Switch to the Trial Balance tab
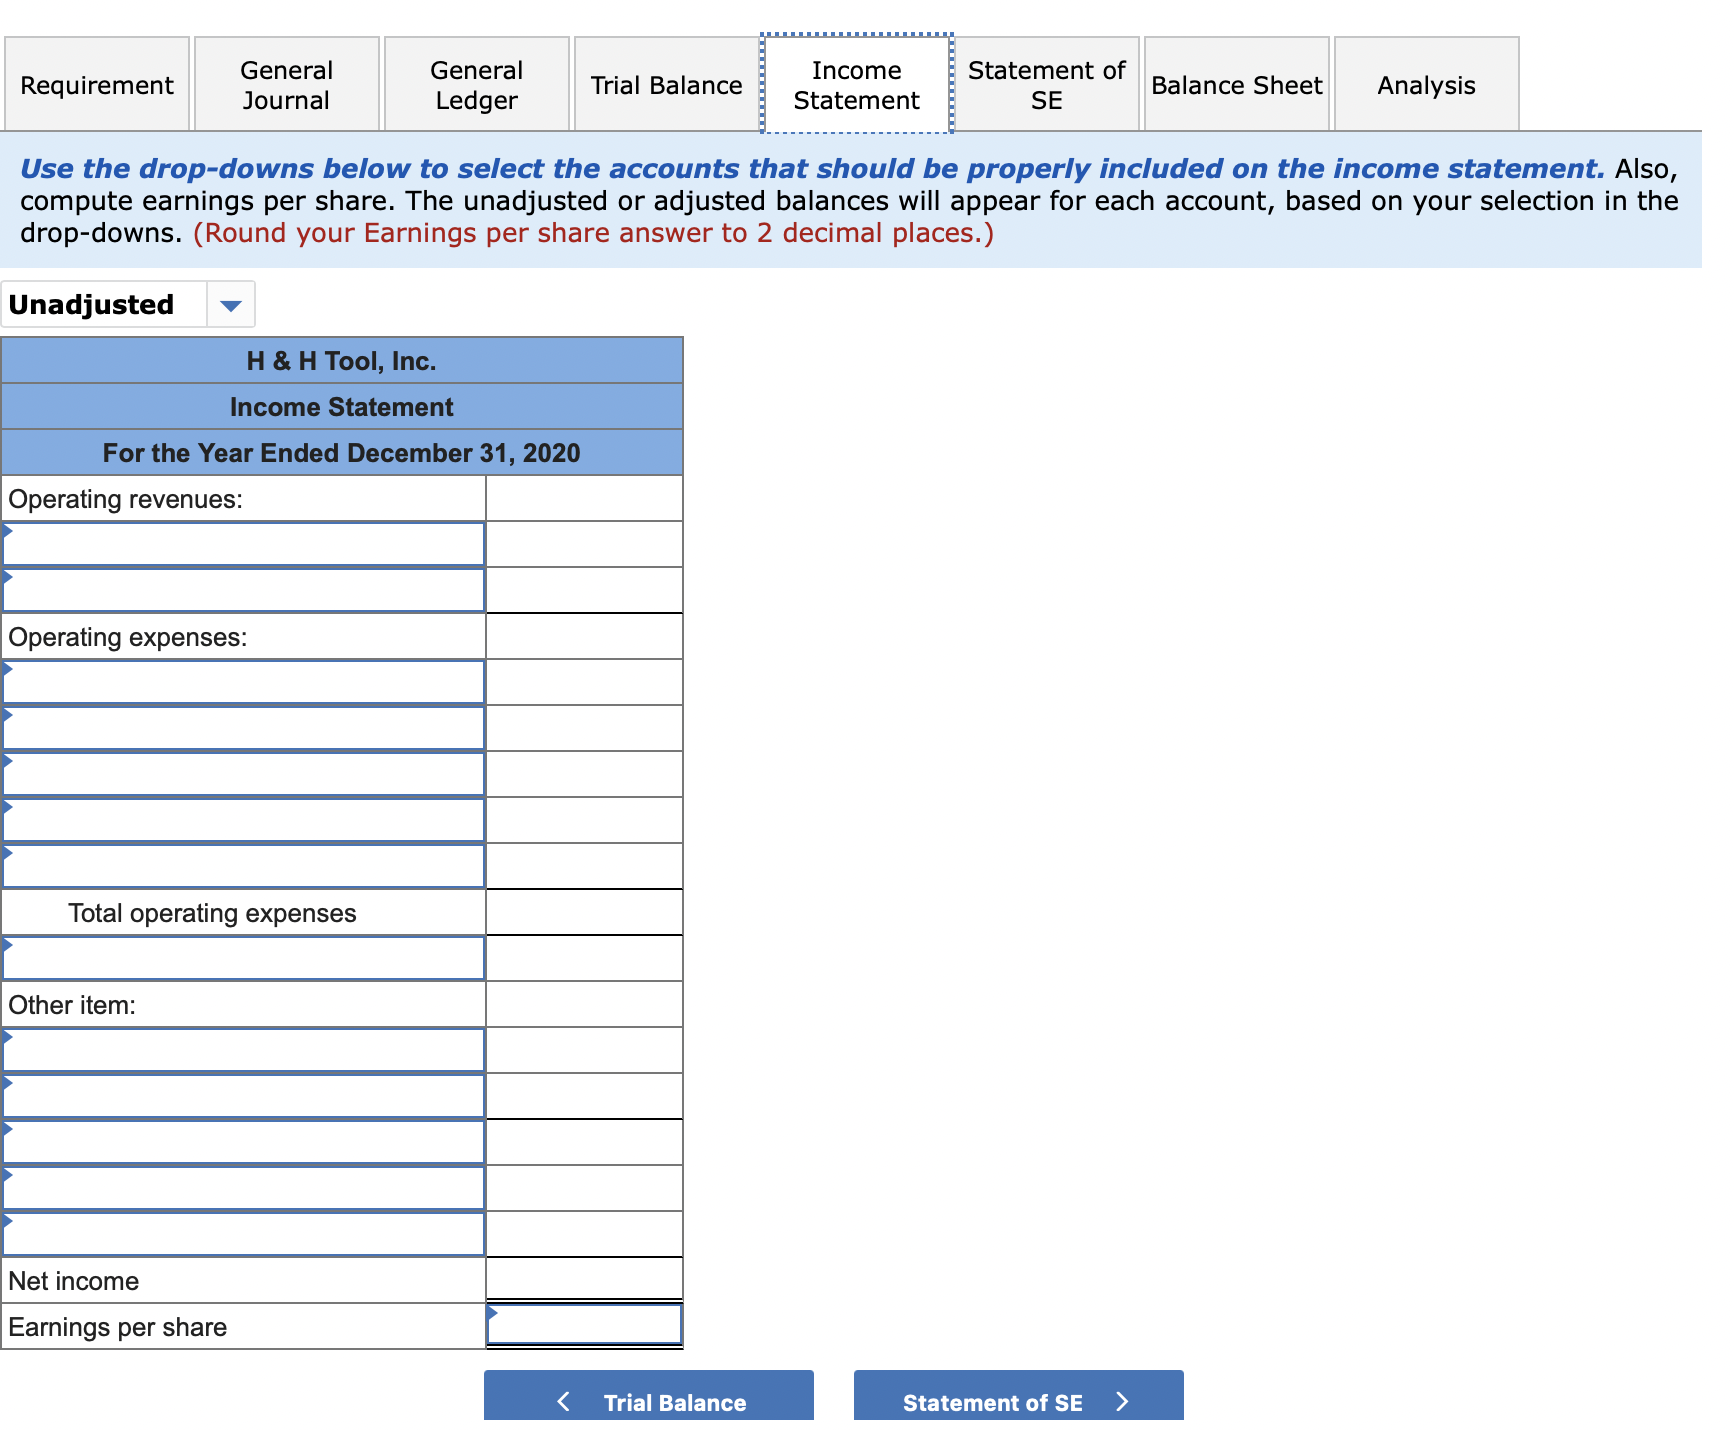1734x1430 pixels. pyautogui.click(x=664, y=84)
